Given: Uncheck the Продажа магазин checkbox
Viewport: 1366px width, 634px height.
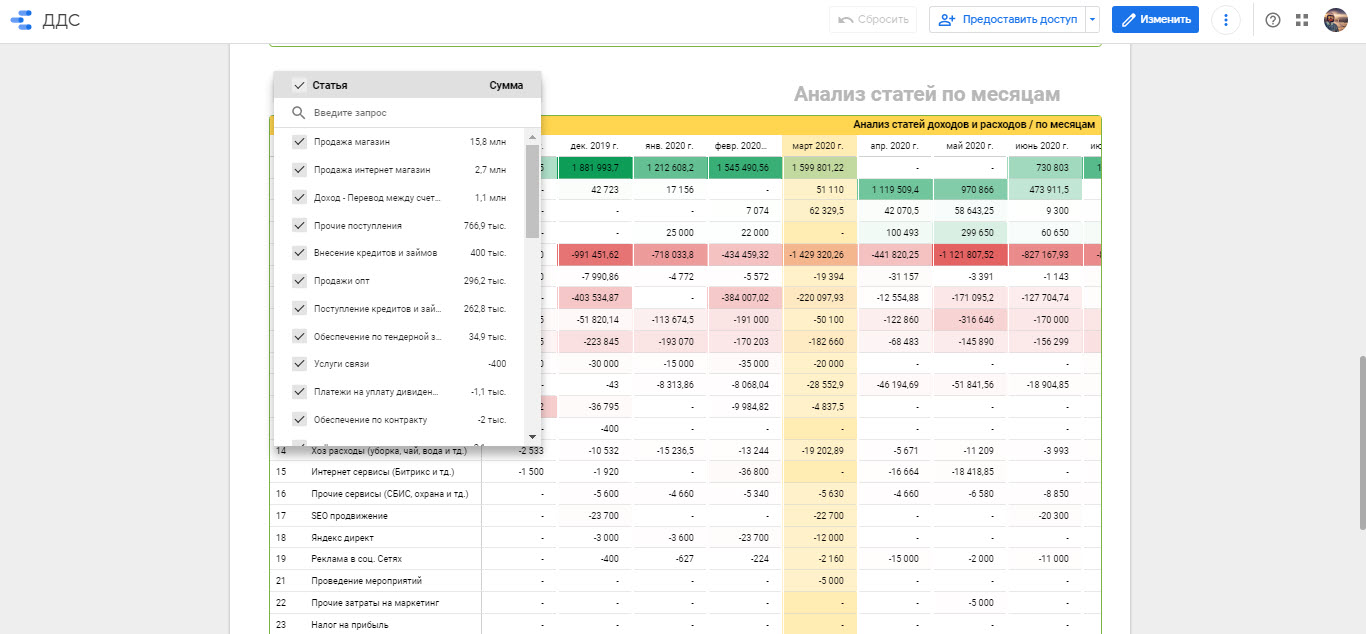Looking at the screenshot, I should [x=299, y=142].
